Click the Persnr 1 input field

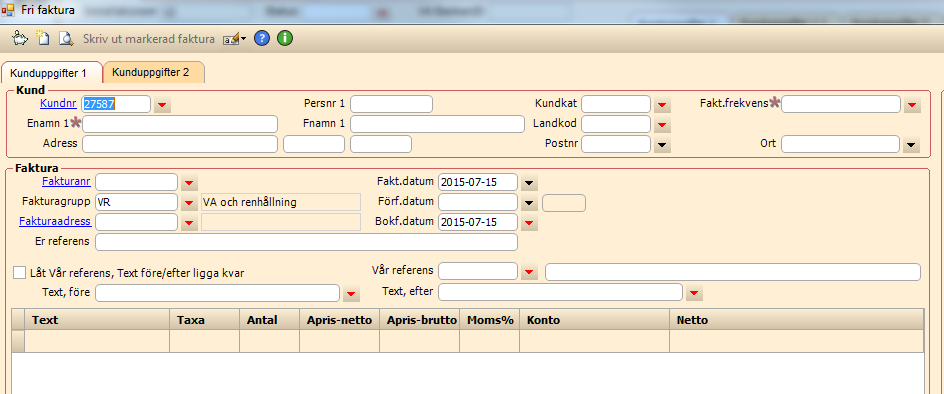pos(391,104)
